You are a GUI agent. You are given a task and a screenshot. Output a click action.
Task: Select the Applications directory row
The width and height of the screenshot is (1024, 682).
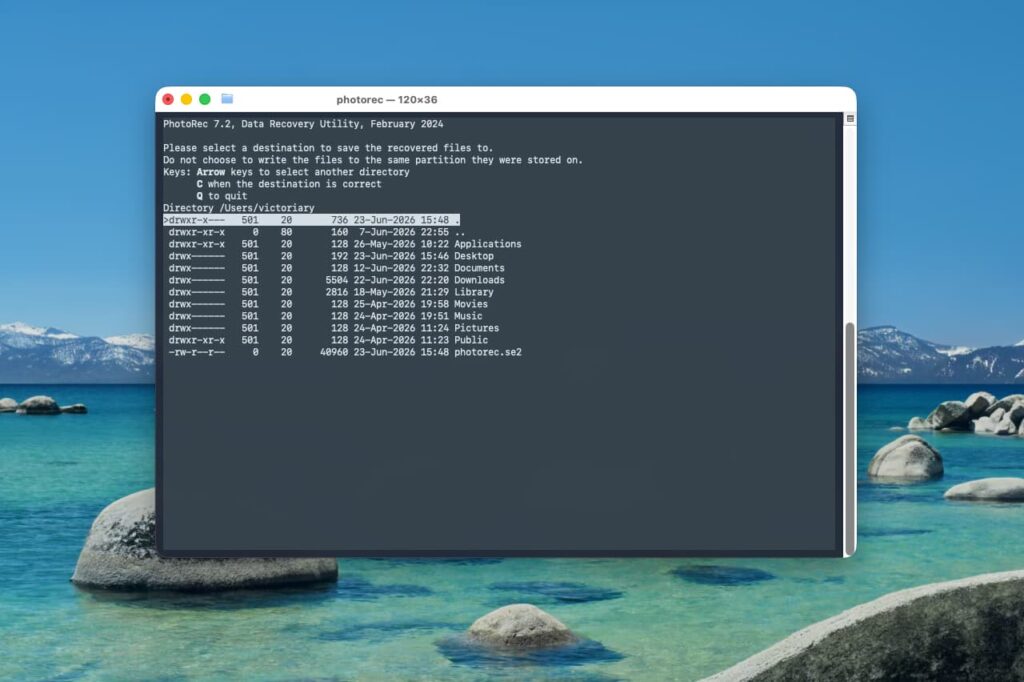(x=345, y=244)
